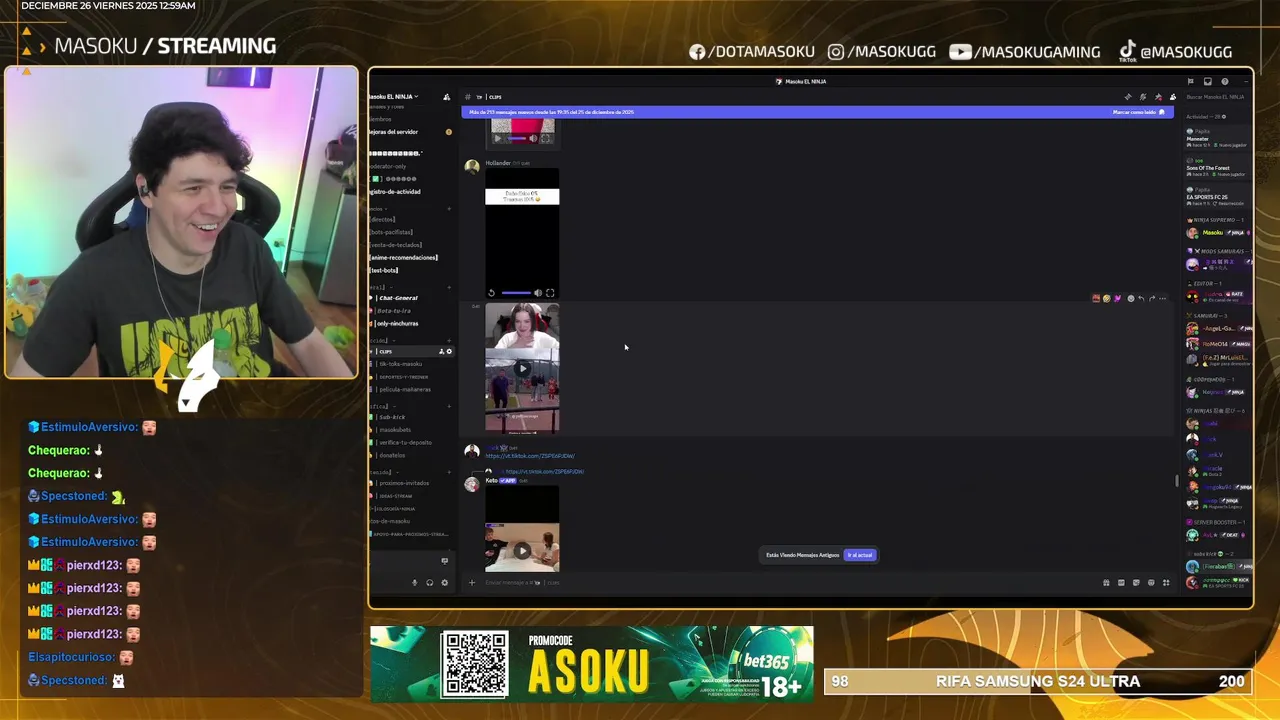This screenshot has width=1280, height=720.
Task: Forward arrow on hovered message toolbar
Action: pyautogui.click(x=1152, y=298)
